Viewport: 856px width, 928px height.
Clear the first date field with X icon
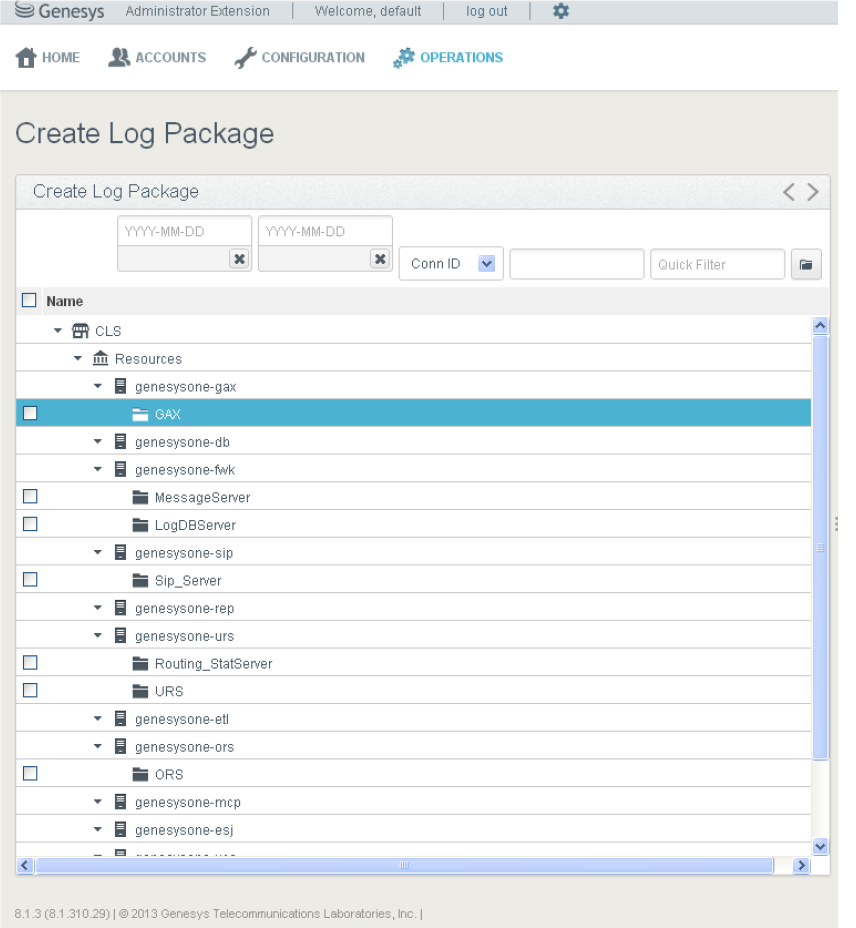239,259
